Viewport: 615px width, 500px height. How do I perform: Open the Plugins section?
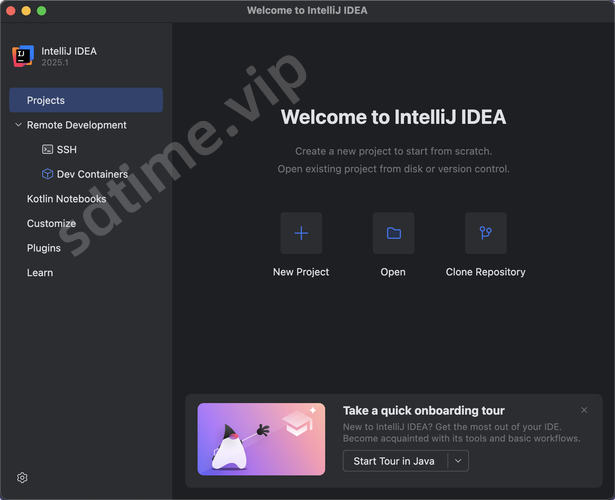click(44, 248)
